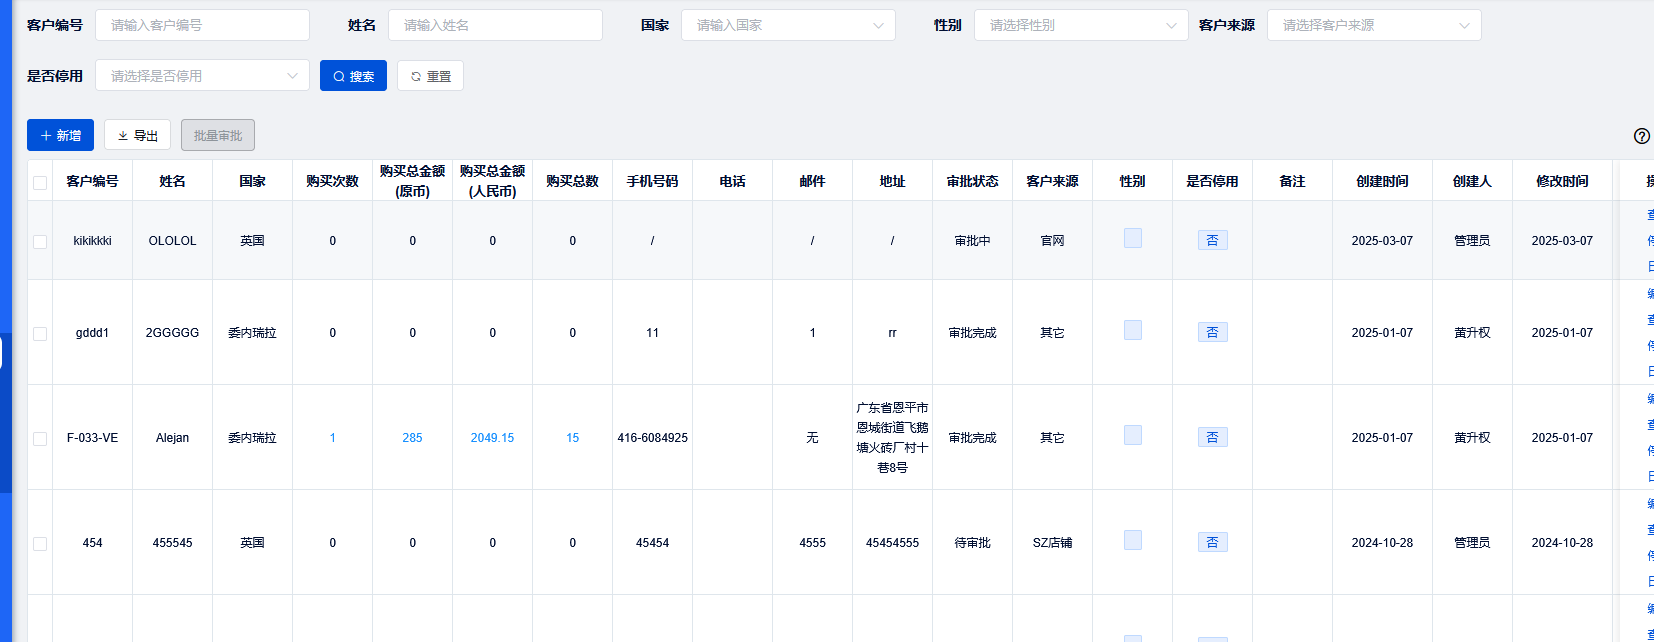Screen dimensions: 1654x642
Task: Open the 客户来源 customer source dropdown
Action: (1374, 25)
